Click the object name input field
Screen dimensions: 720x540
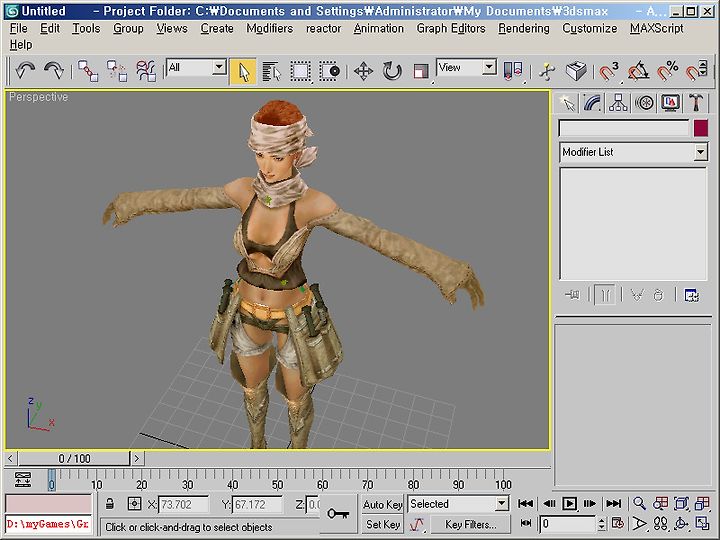(x=624, y=128)
